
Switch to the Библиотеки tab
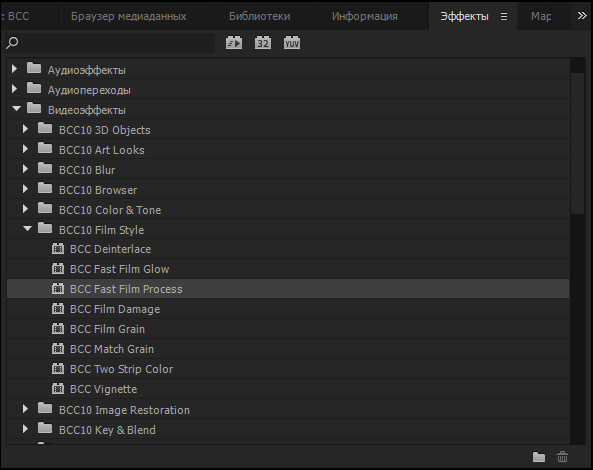click(259, 16)
